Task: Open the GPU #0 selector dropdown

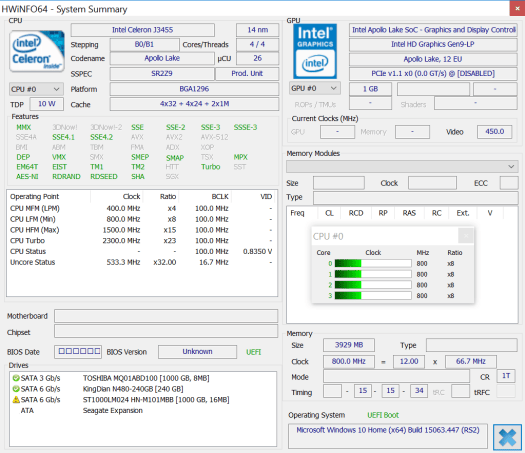Action: 315,88
